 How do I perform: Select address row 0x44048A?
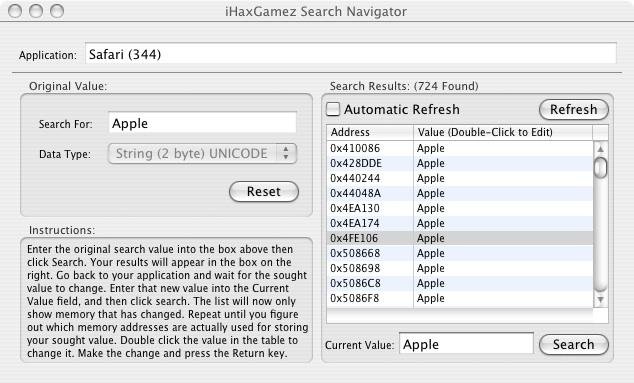[460, 193]
